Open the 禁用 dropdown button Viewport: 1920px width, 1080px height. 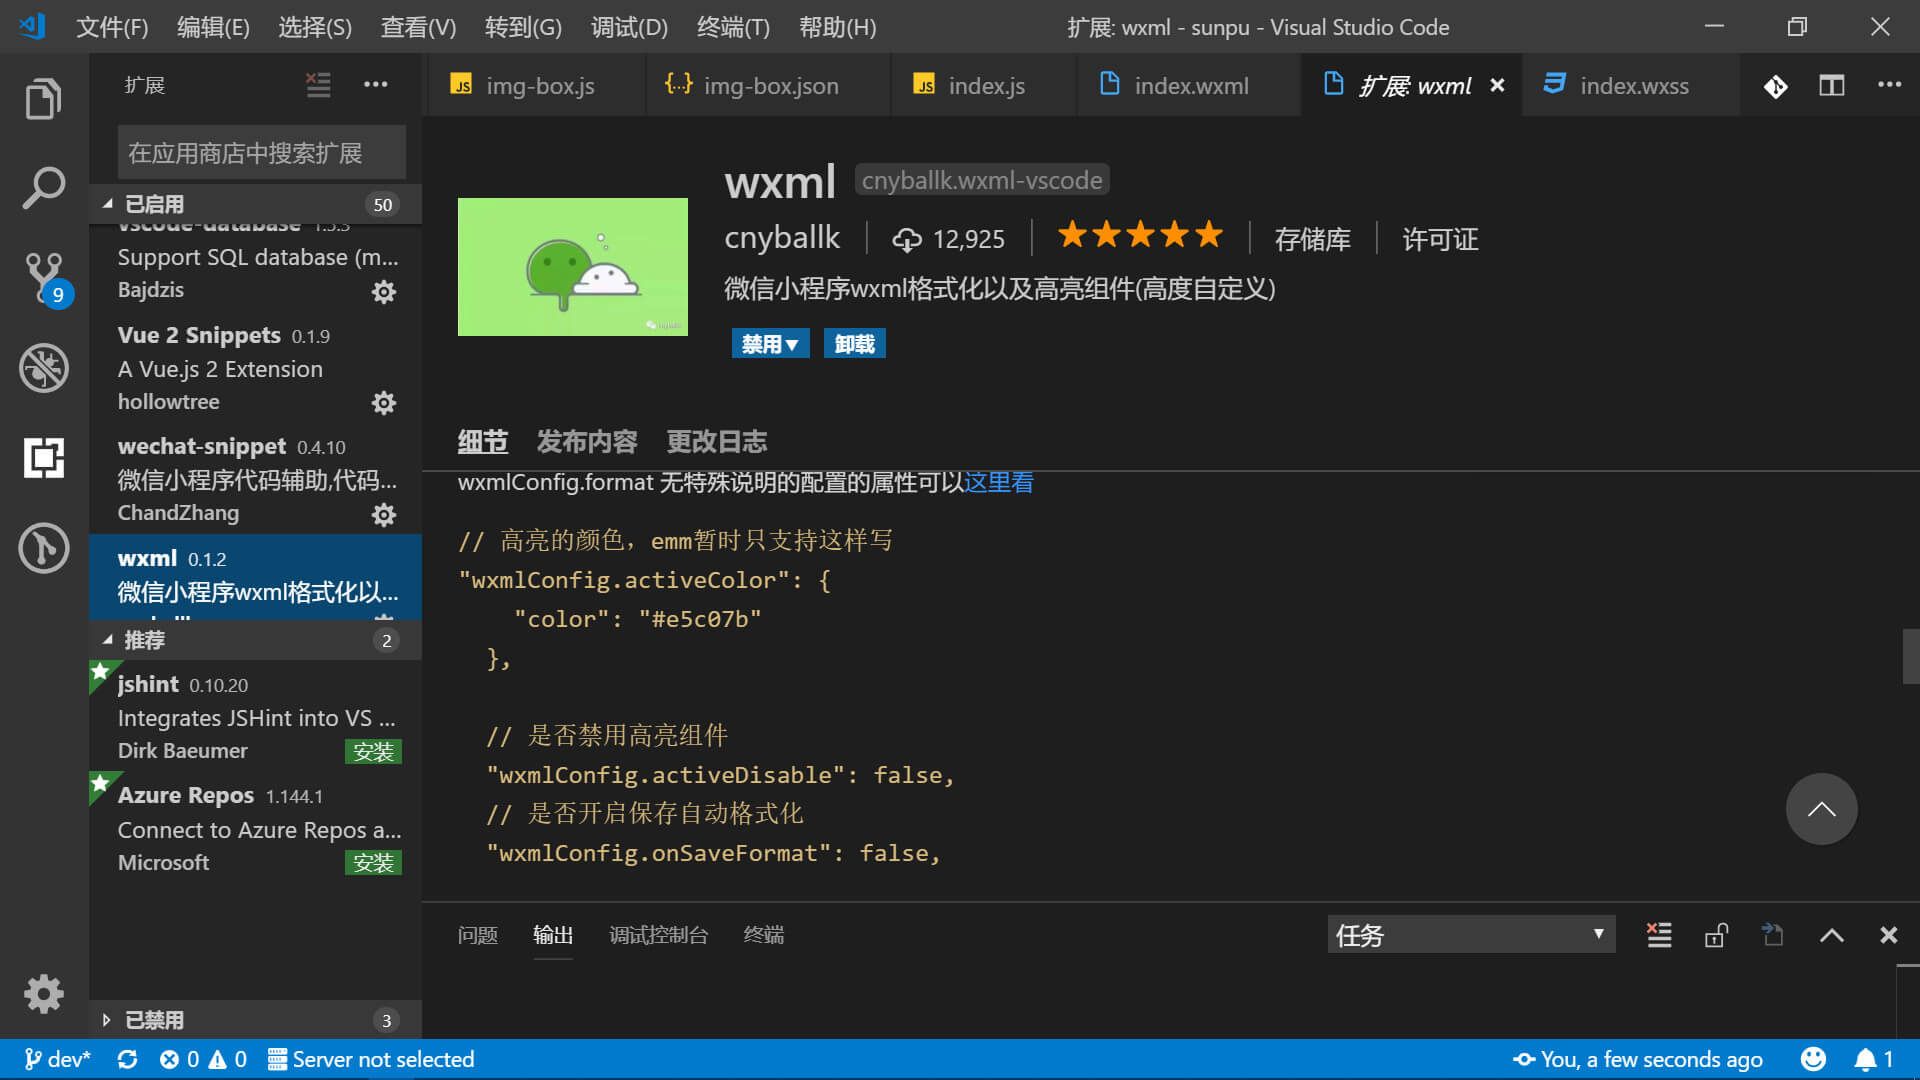[770, 344]
